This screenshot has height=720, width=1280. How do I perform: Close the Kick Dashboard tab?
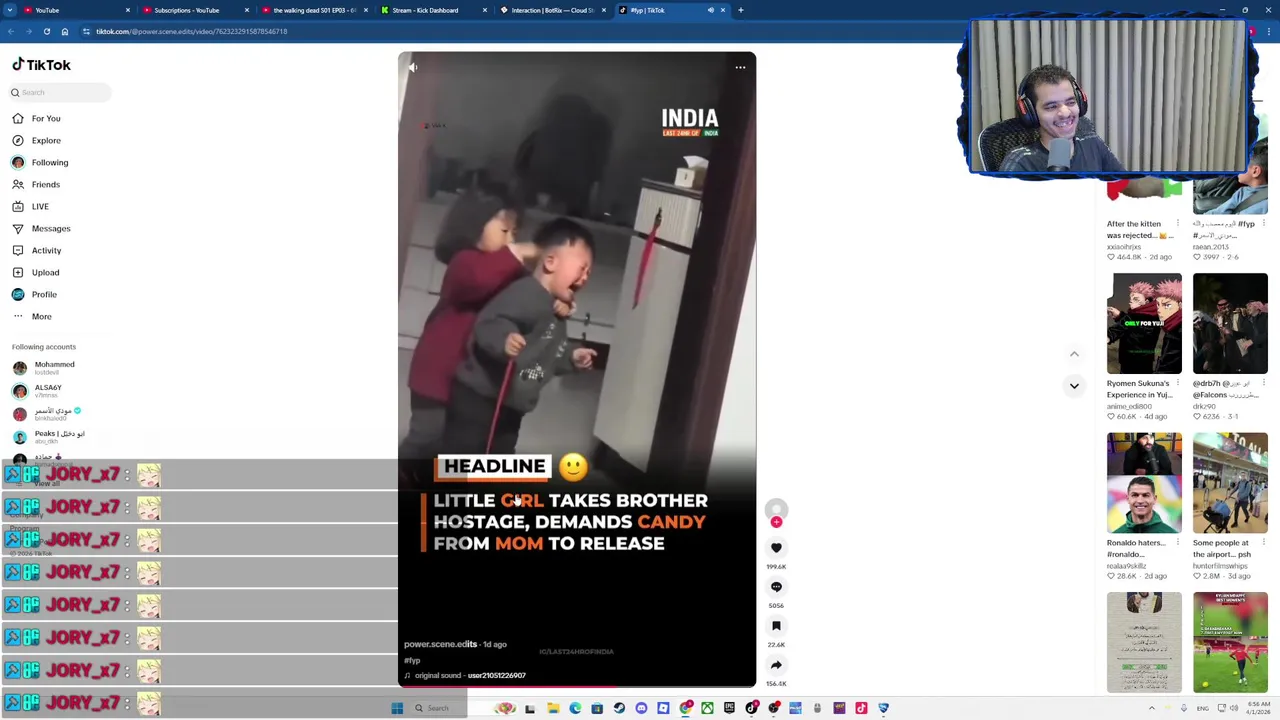(x=485, y=10)
